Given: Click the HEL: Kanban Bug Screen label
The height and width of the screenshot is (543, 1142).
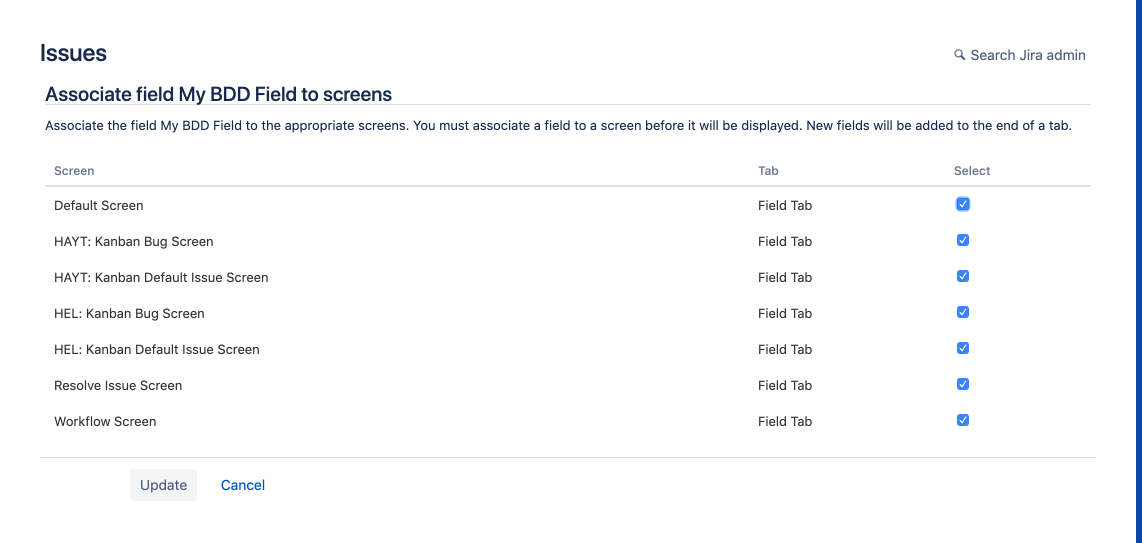Looking at the screenshot, I should tap(129, 313).
